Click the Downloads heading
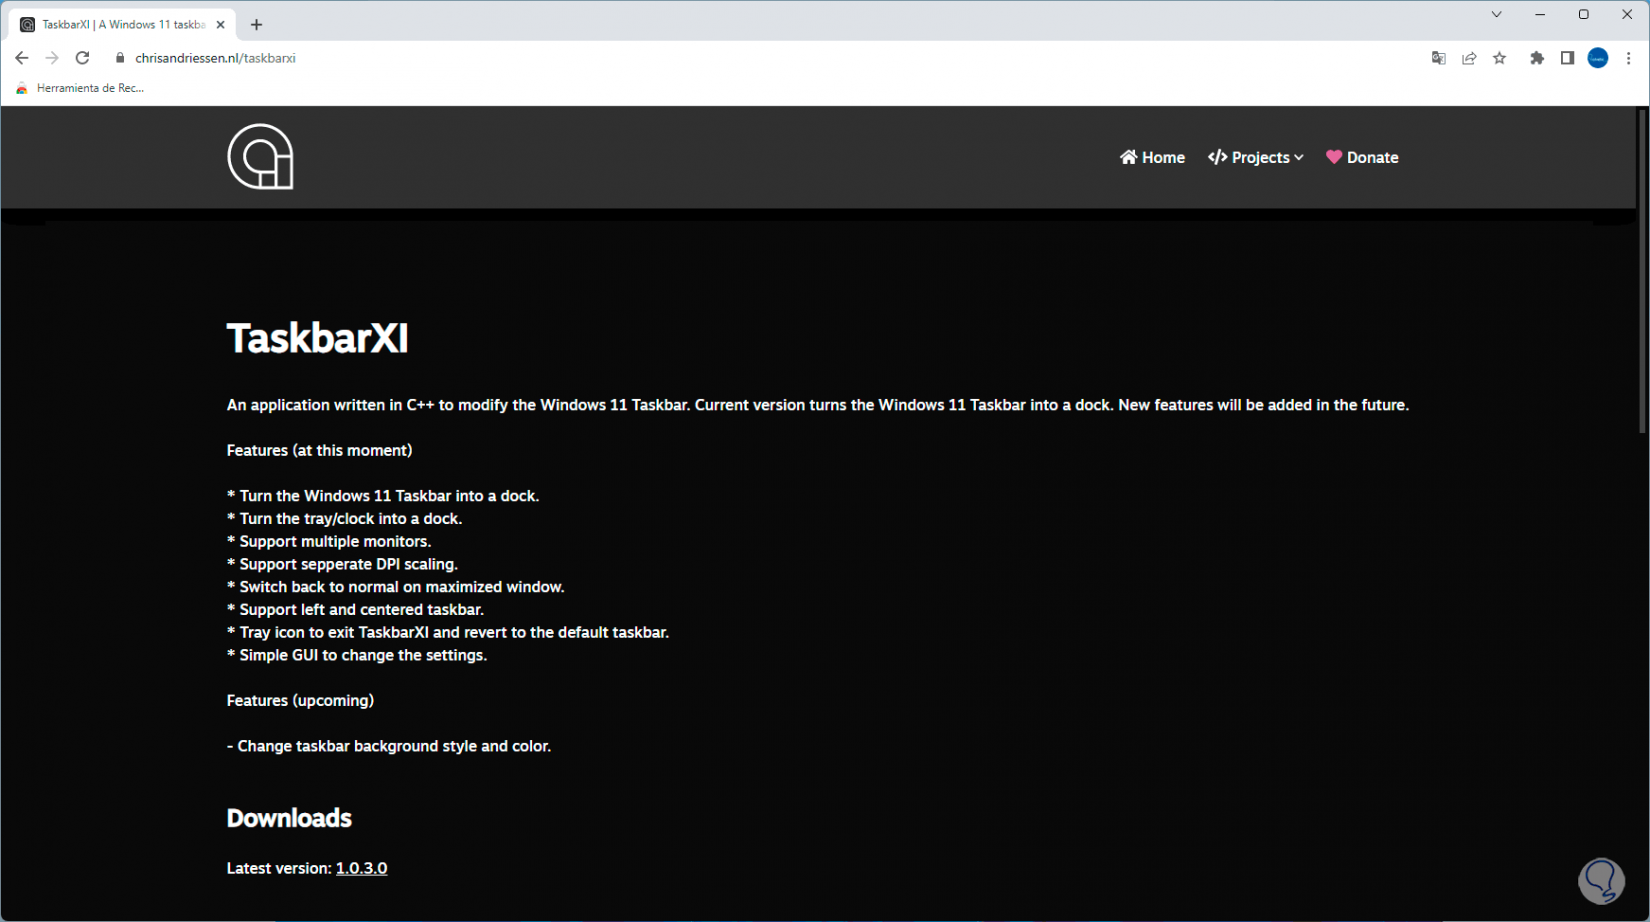 tap(289, 818)
